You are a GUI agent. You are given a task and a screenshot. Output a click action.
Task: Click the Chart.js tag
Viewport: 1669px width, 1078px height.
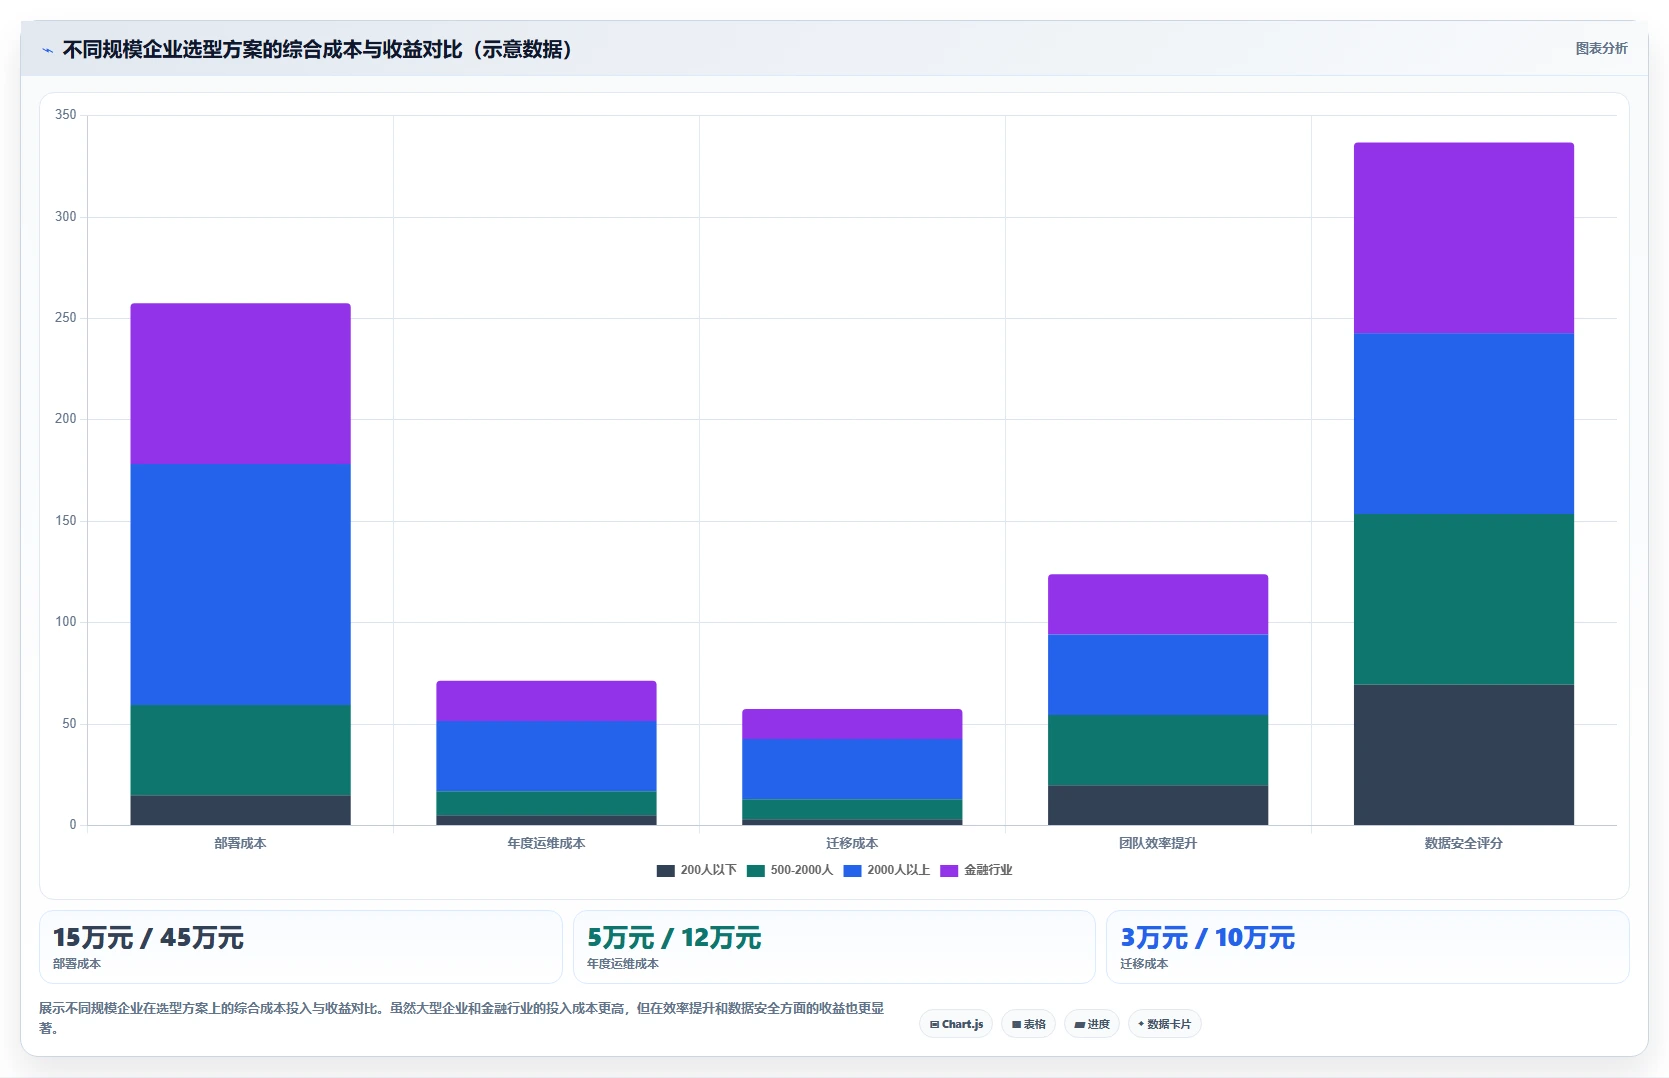pyautogui.click(x=956, y=1024)
